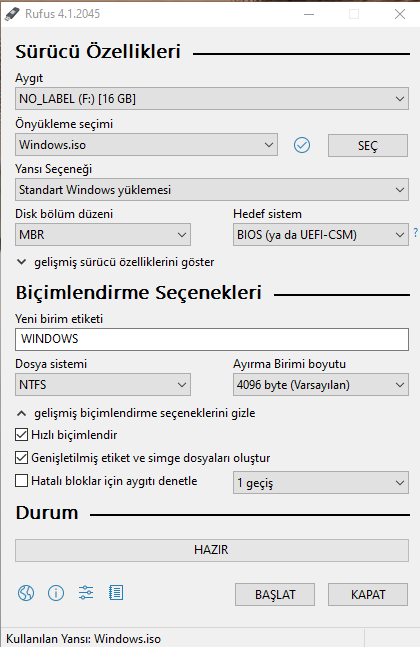Image resolution: width=420 pixels, height=647 pixels.
Task: Click the checksum checkmark icon next to SEÇ
Action: click(x=302, y=145)
